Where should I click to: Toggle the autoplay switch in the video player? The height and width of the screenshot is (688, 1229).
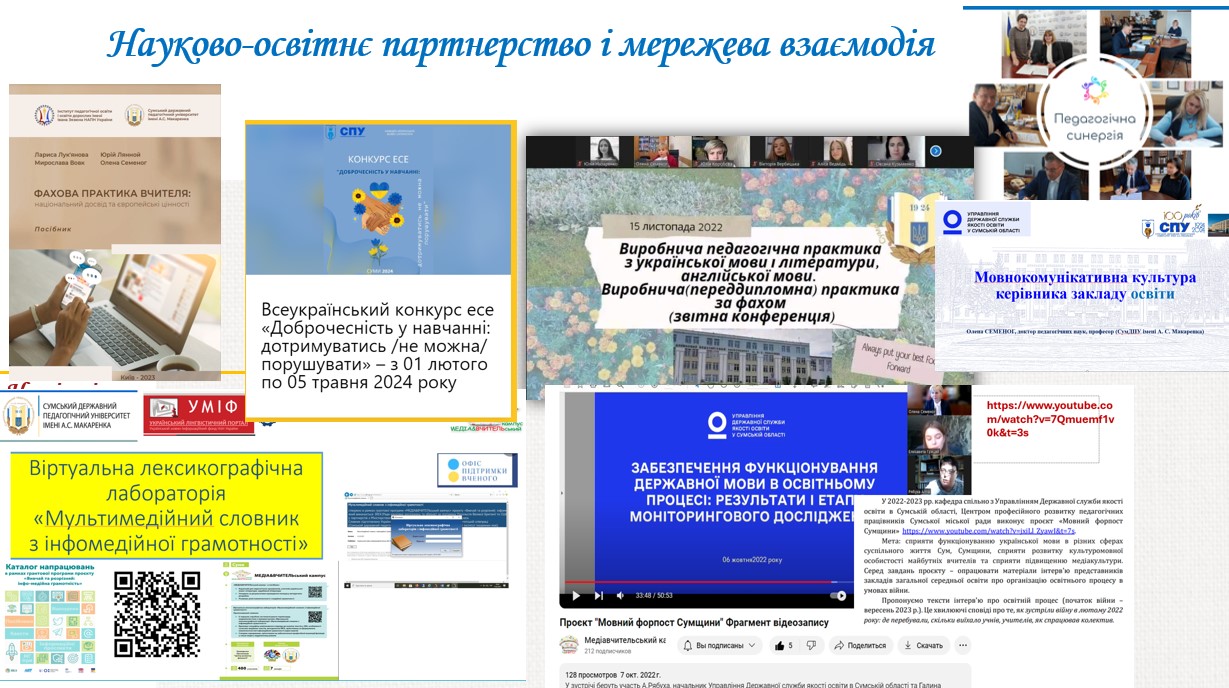[837, 595]
